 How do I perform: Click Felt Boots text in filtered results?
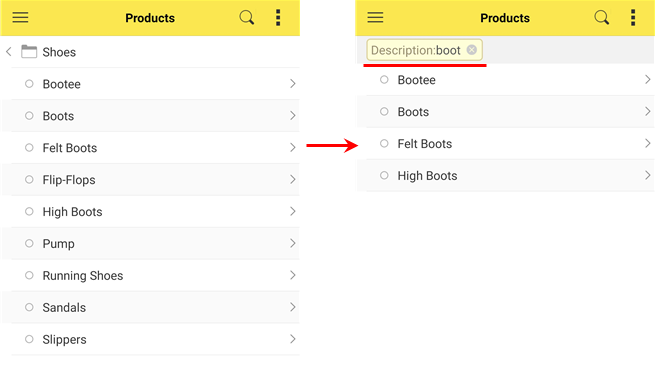(425, 144)
